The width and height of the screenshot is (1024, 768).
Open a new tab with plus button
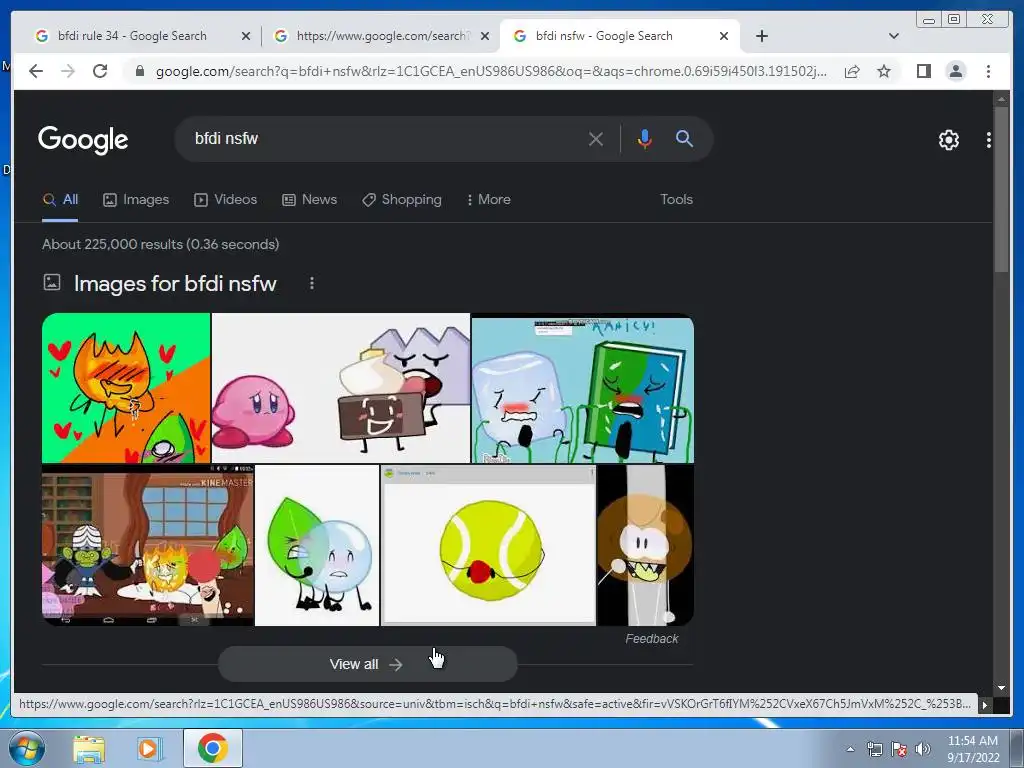(x=761, y=36)
